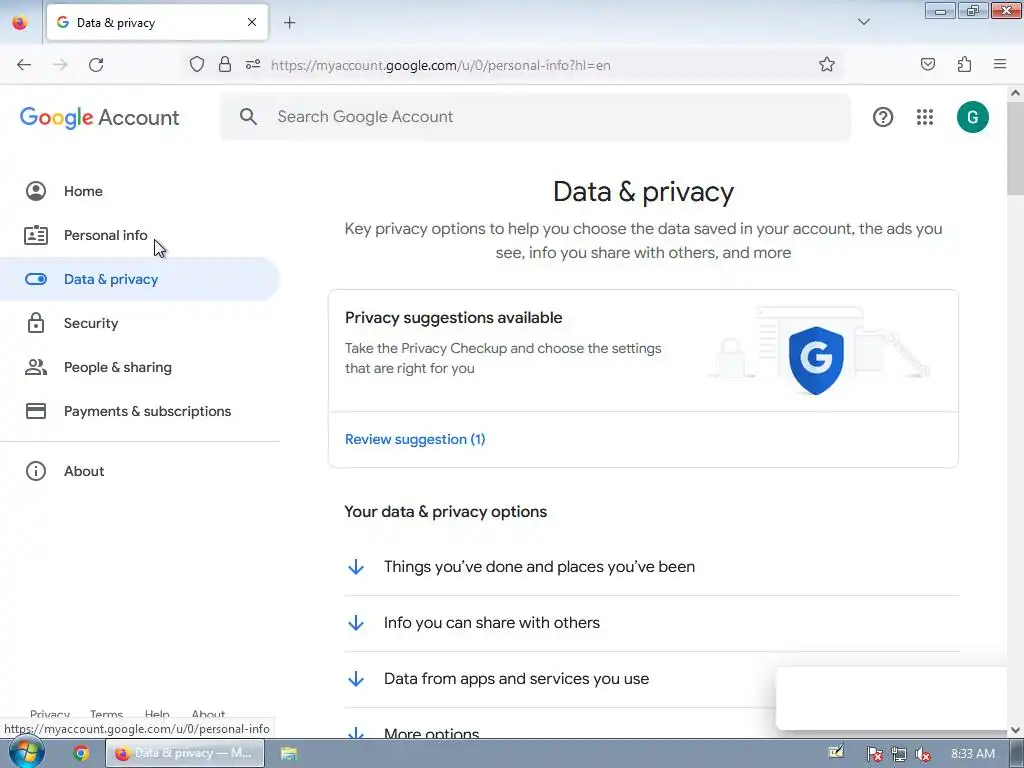Click the About info circle icon
Image resolution: width=1024 pixels, height=768 pixels.
tap(36, 471)
